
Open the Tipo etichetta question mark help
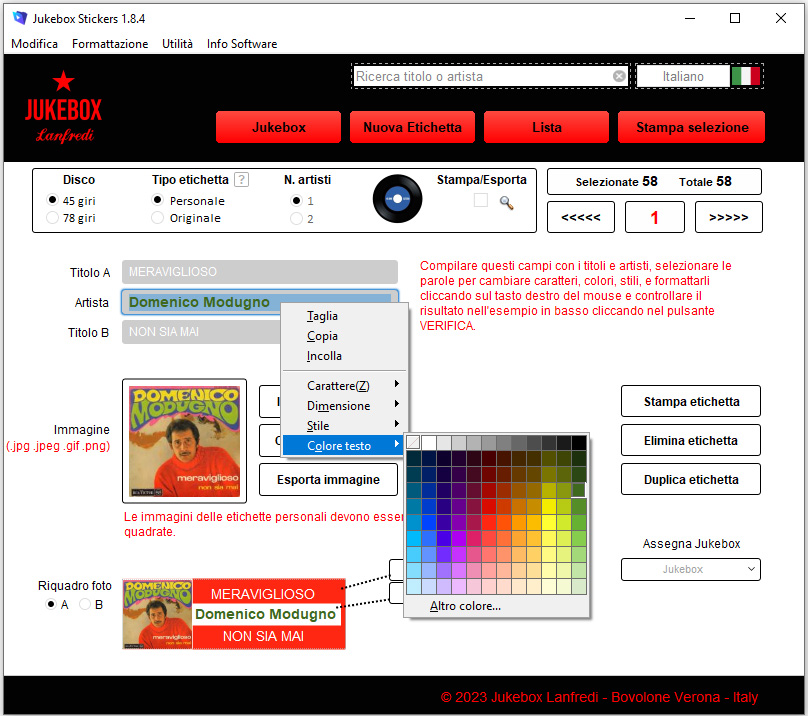tap(241, 179)
